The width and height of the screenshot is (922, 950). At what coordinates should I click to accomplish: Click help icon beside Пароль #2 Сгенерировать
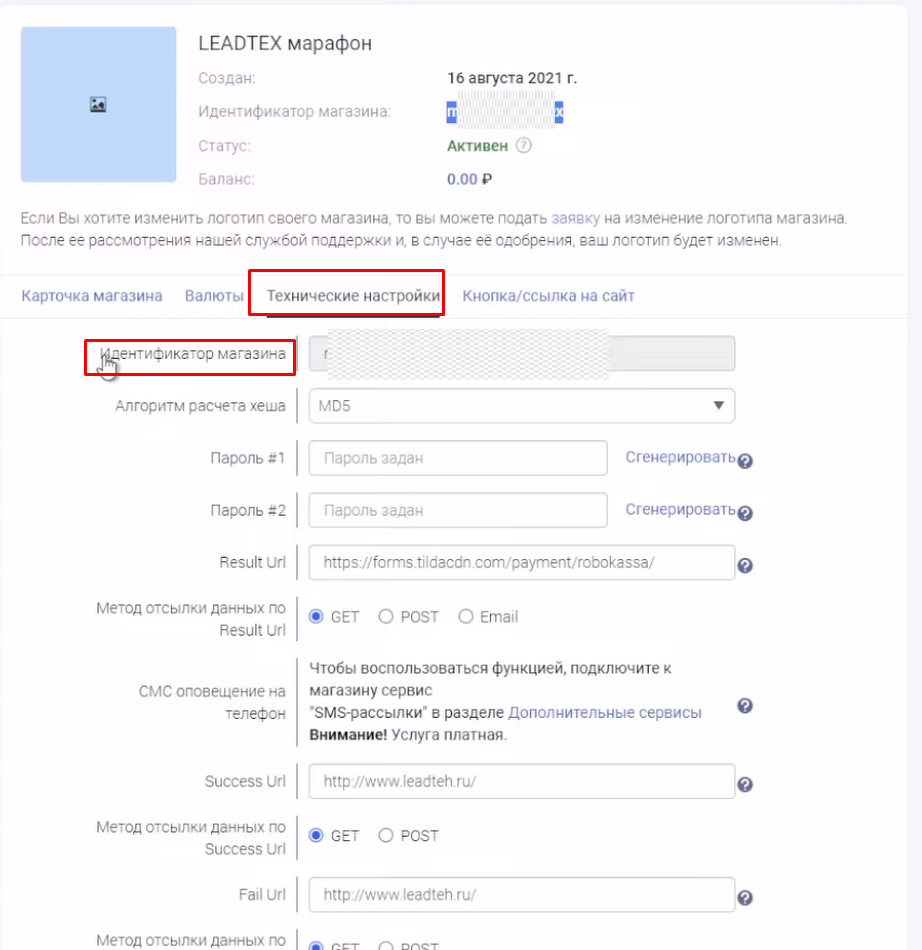pyautogui.click(x=745, y=512)
